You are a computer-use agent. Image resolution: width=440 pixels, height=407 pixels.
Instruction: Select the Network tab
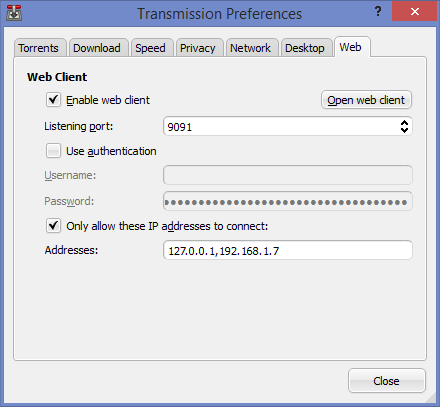[252, 48]
